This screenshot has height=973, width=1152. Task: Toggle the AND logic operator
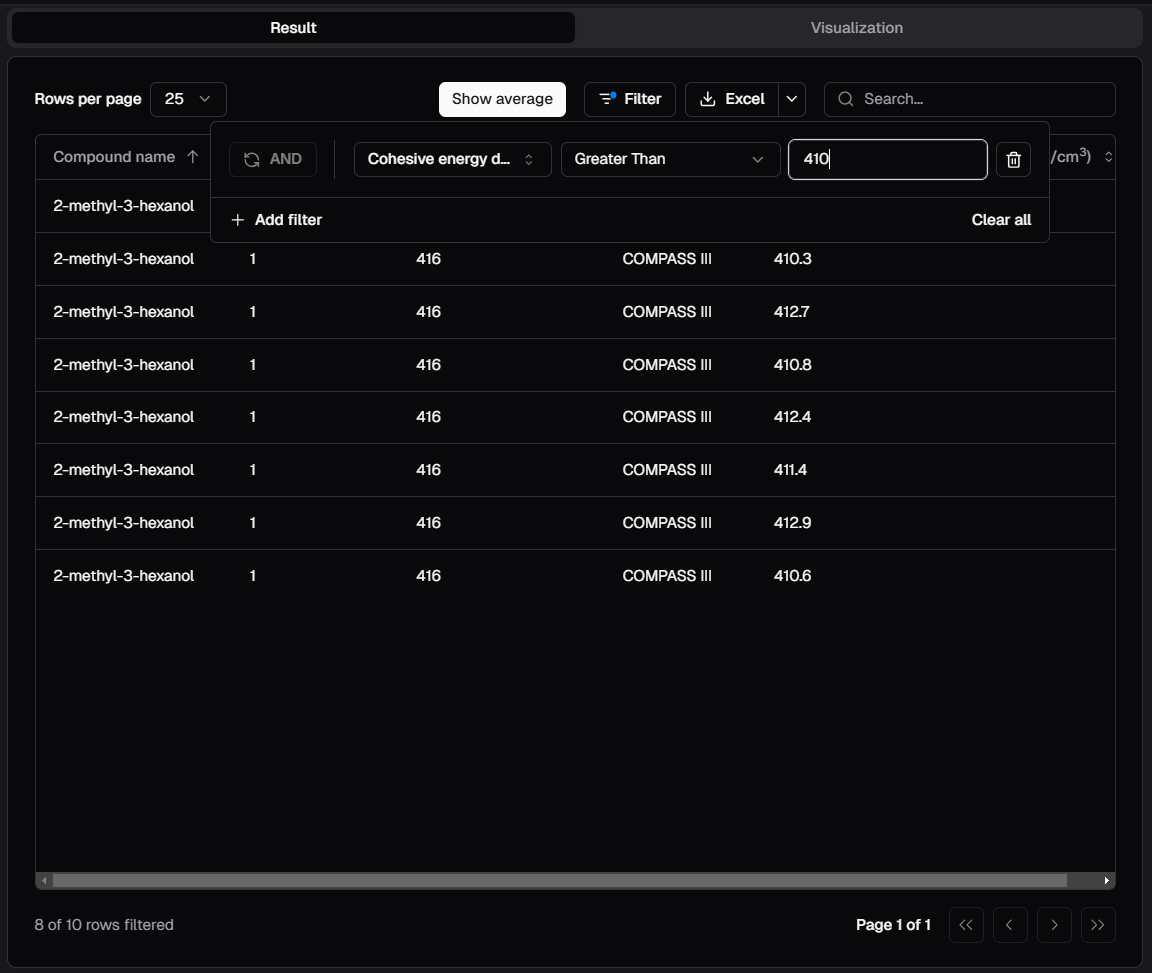(x=273, y=160)
